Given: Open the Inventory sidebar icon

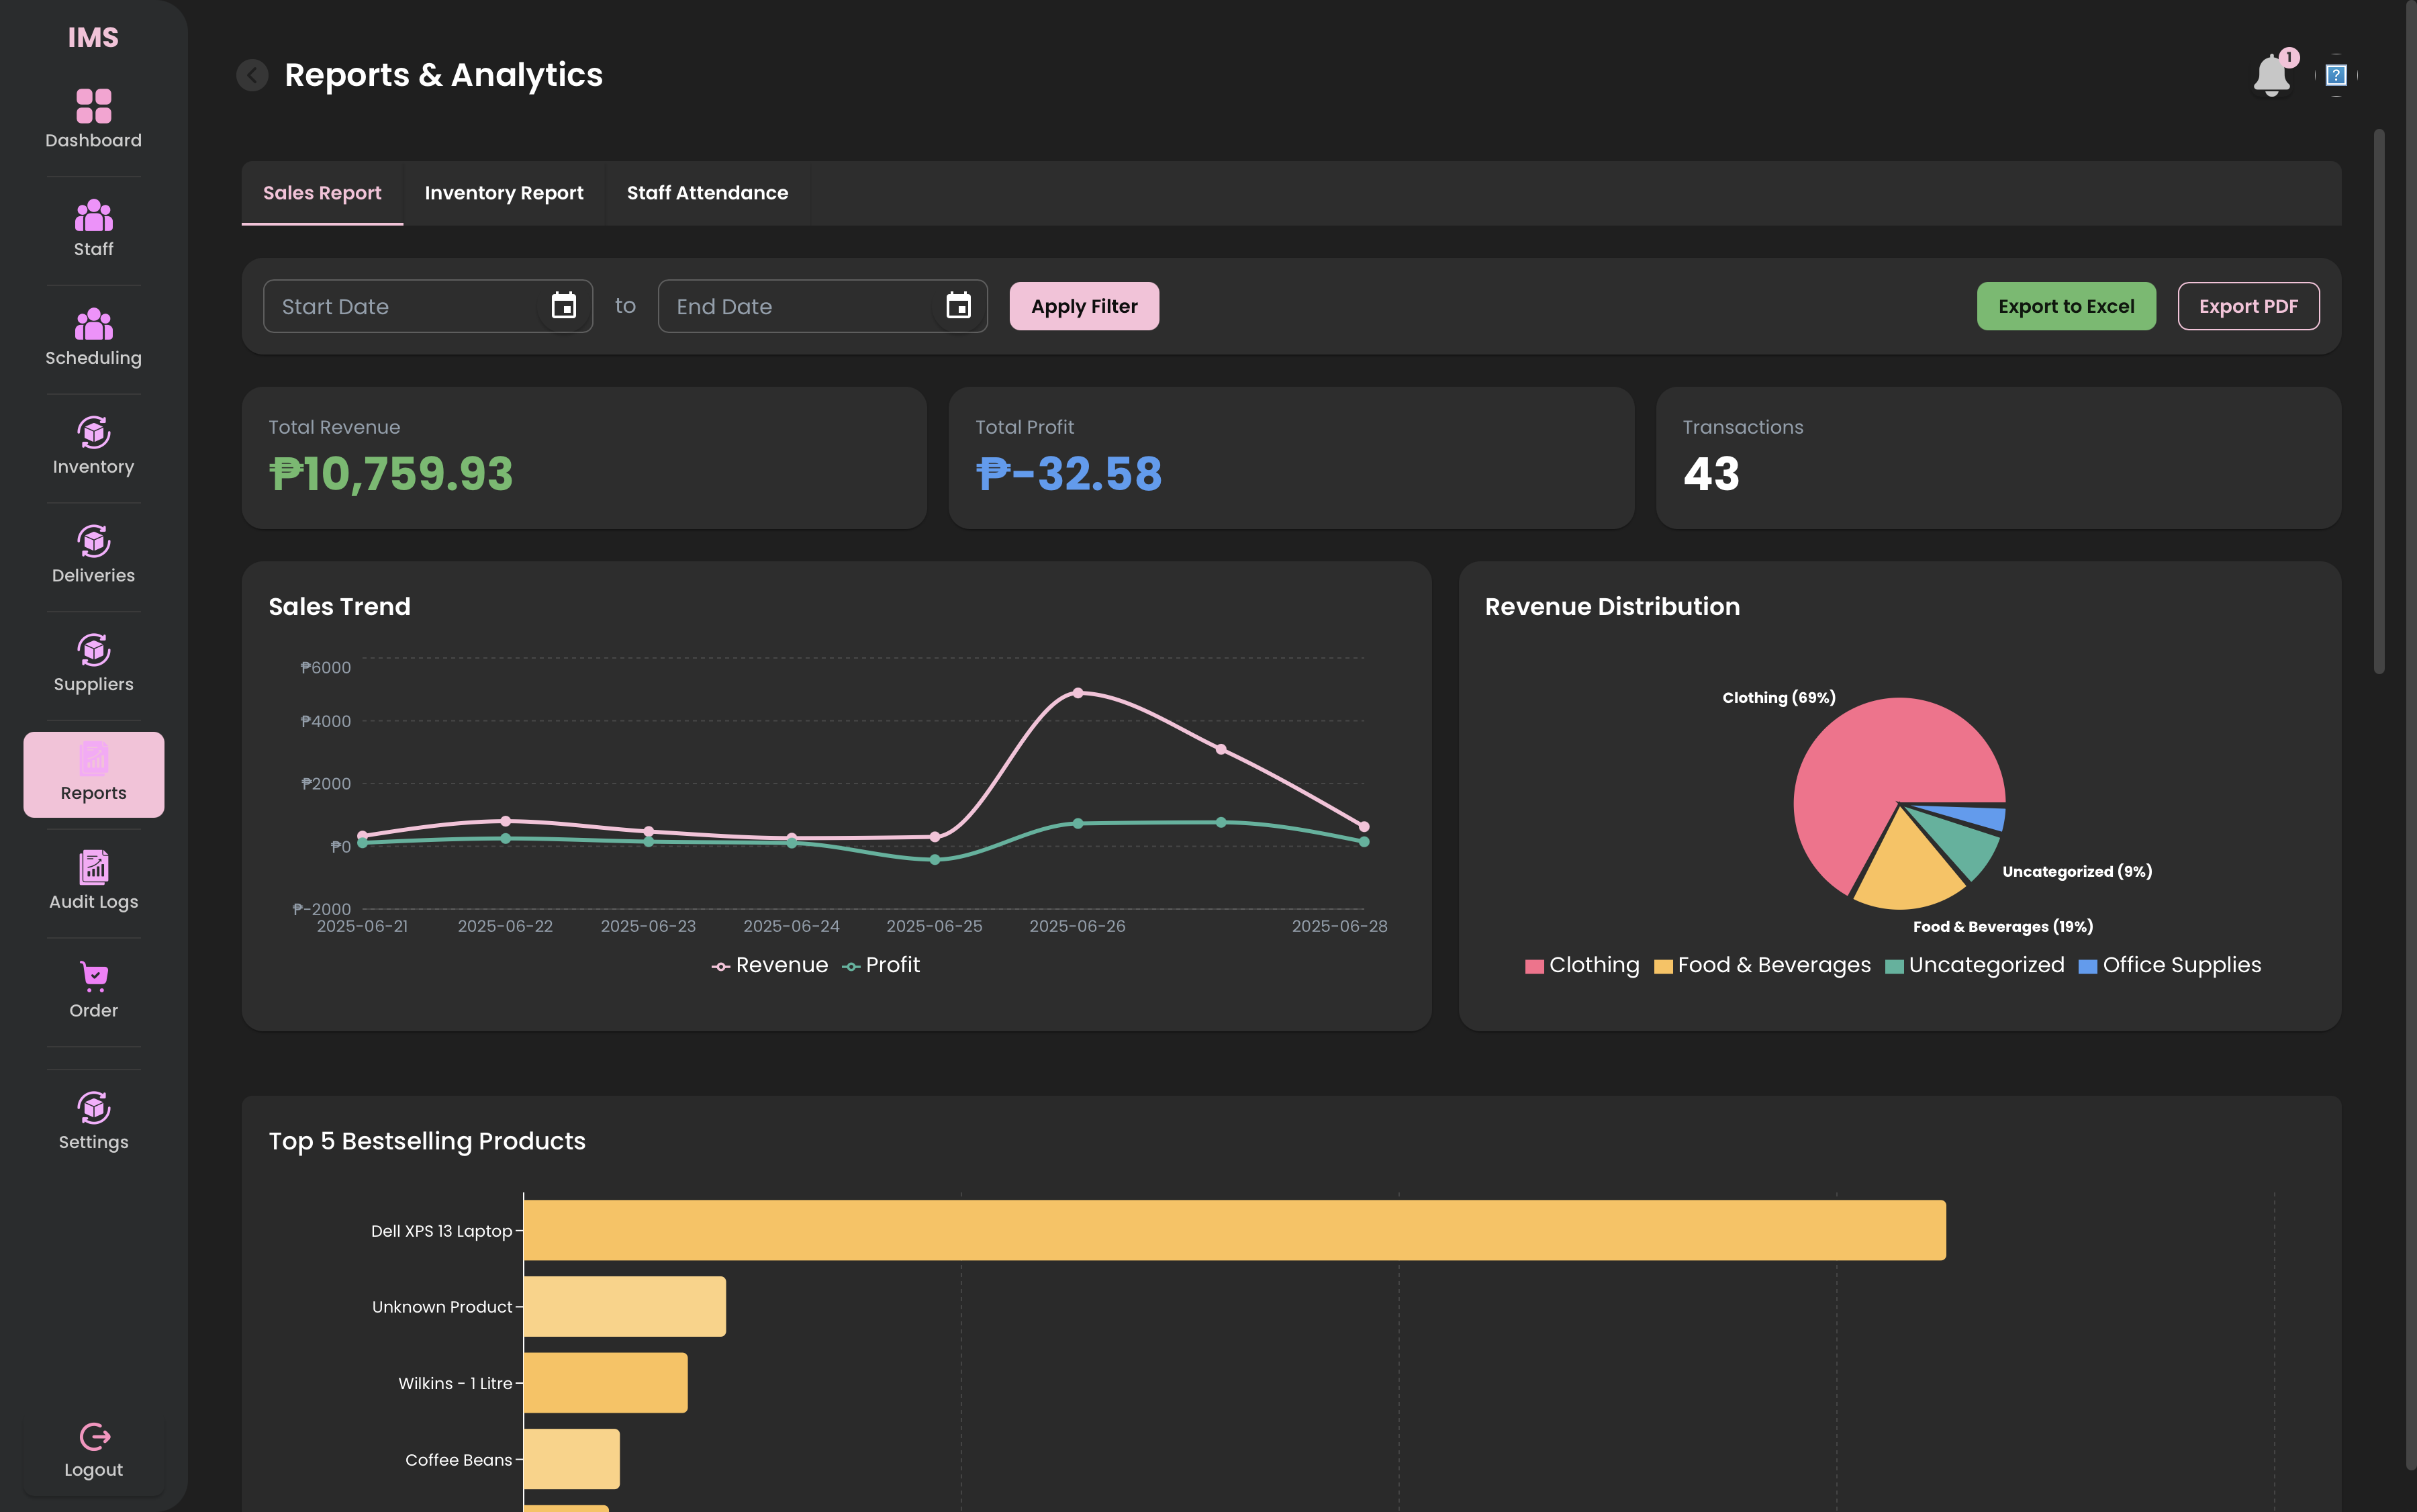Looking at the screenshot, I should 93,432.
